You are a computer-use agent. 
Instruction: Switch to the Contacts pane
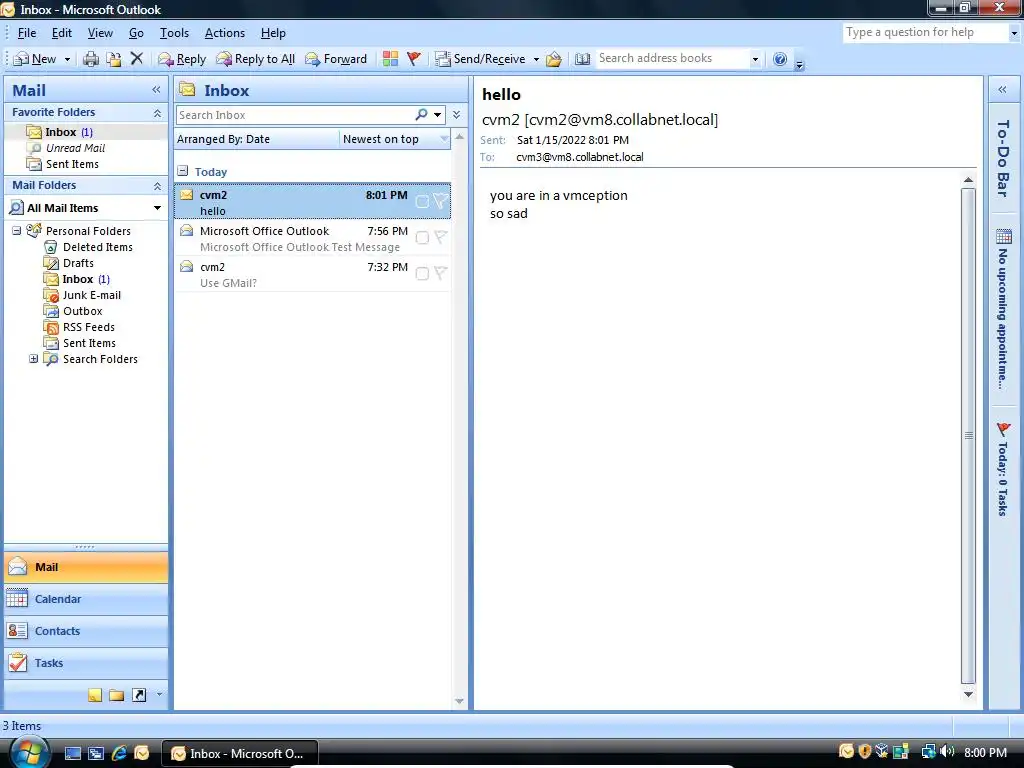(x=86, y=631)
